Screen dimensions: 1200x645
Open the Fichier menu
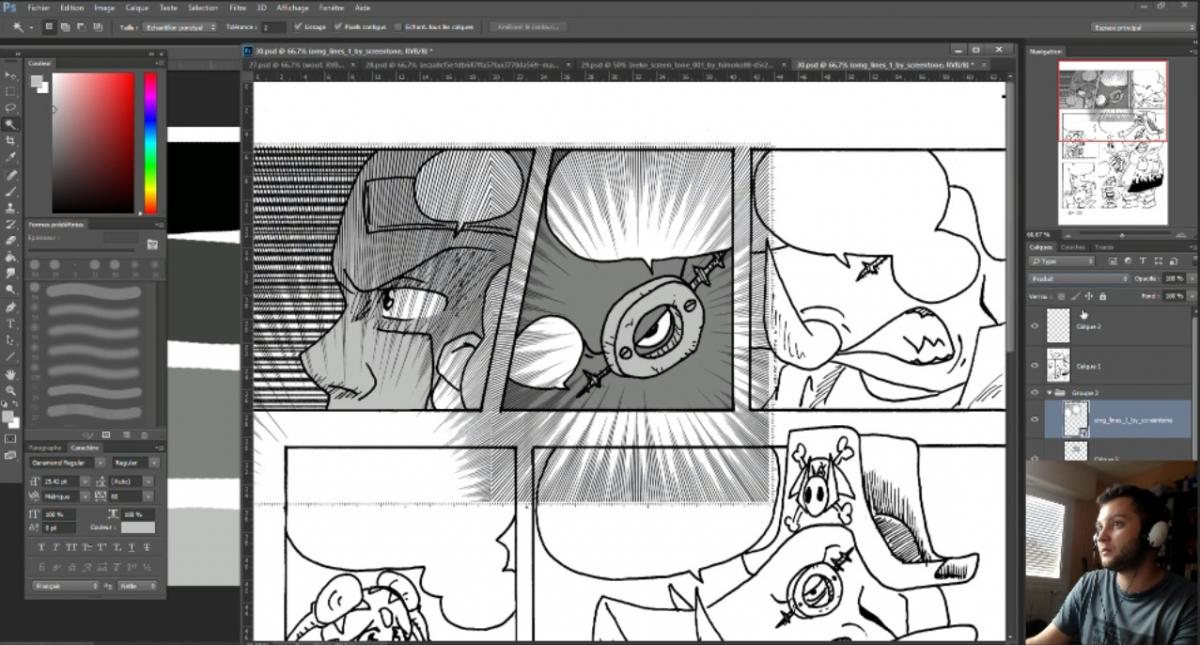point(39,7)
